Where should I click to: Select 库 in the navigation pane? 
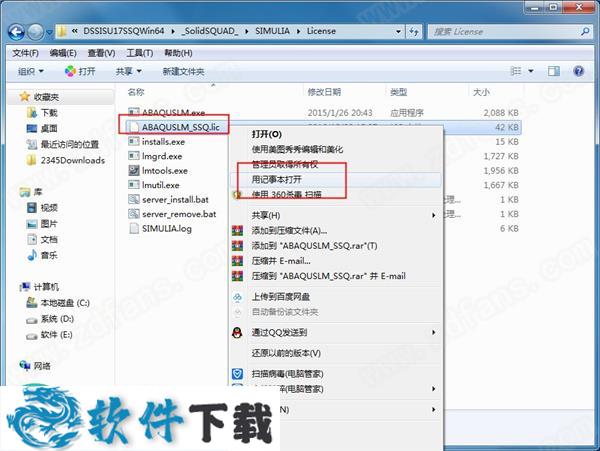click(38, 192)
